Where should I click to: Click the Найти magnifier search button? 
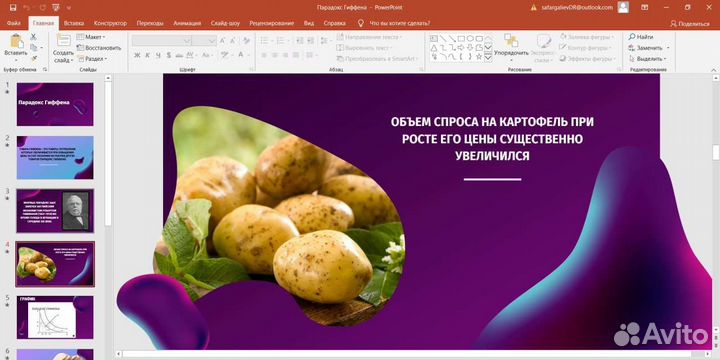pos(641,37)
